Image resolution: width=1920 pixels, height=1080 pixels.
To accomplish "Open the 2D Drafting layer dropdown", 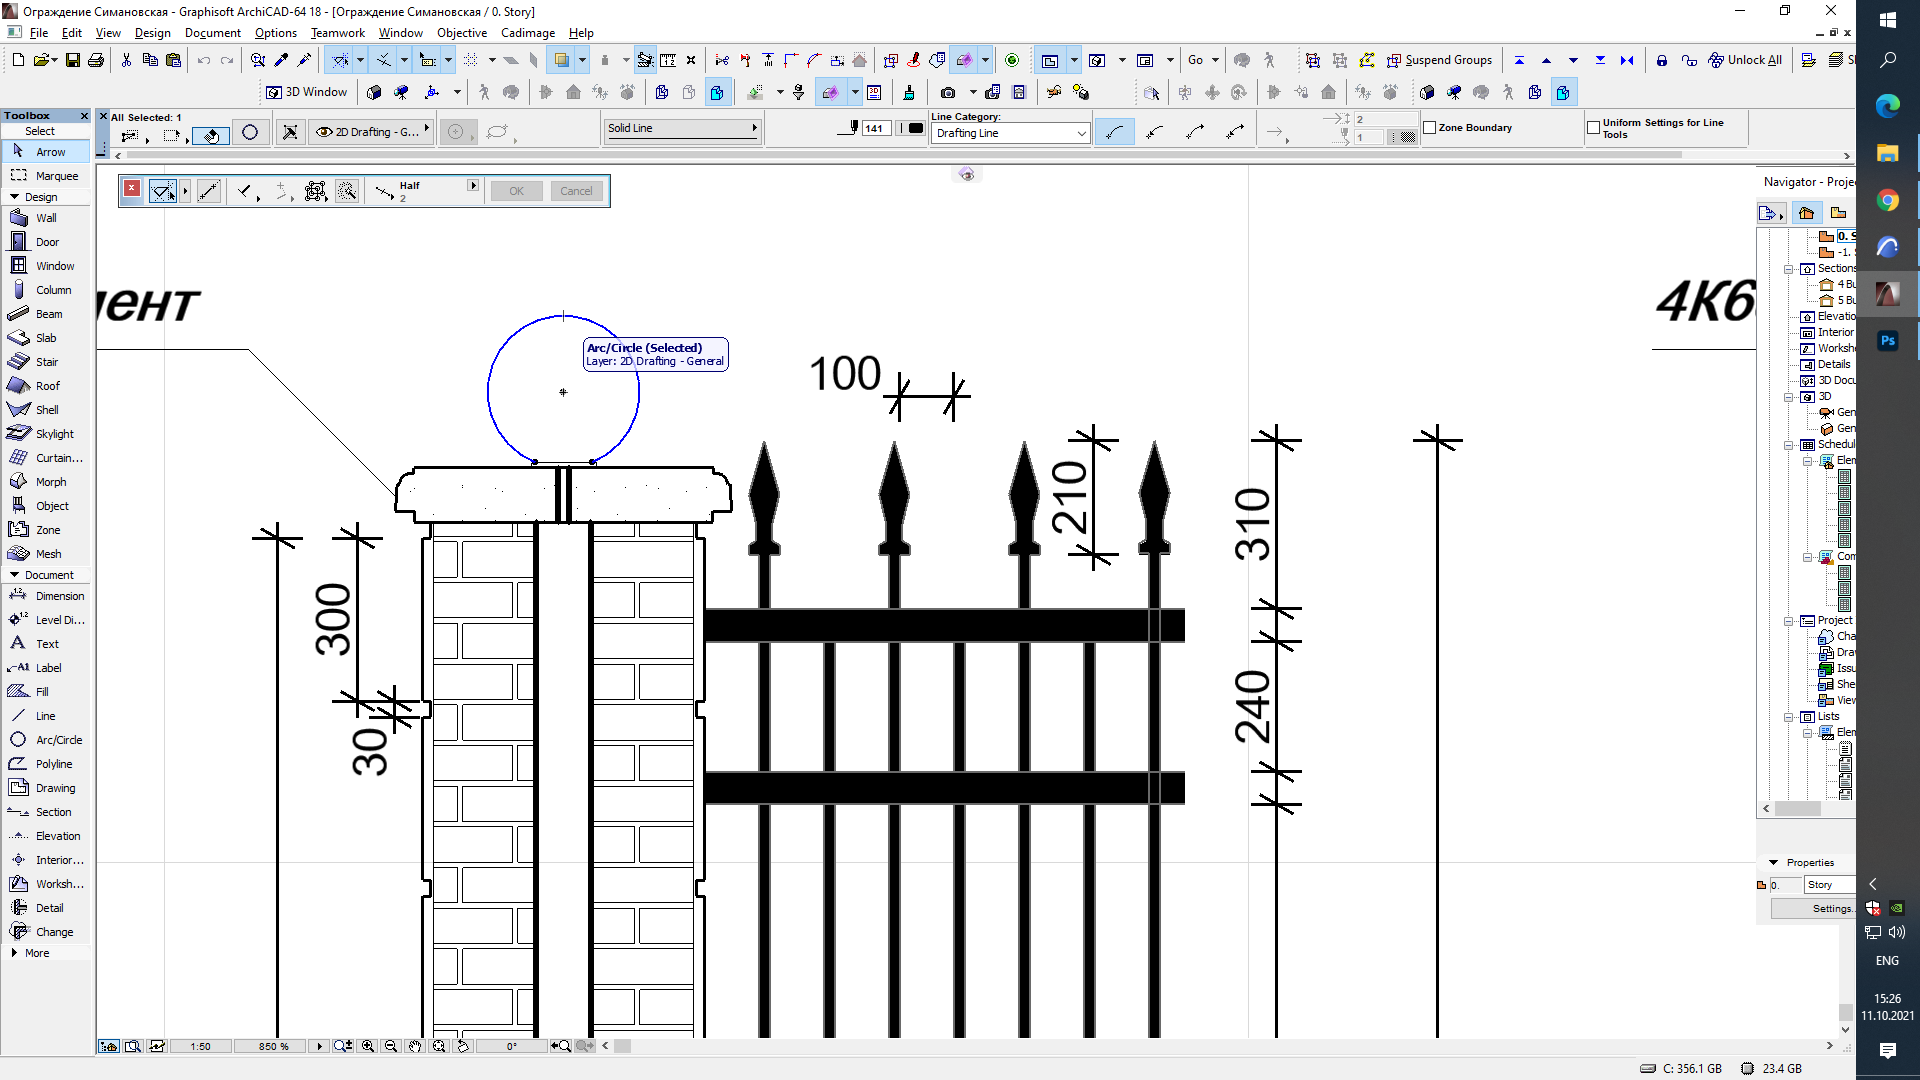I will tap(371, 132).
